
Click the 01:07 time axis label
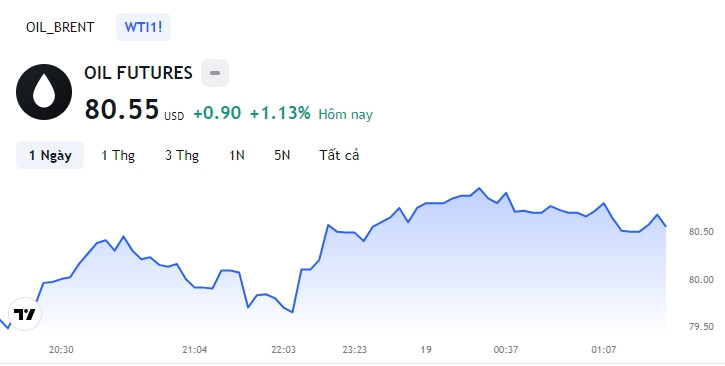click(x=604, y=350)
